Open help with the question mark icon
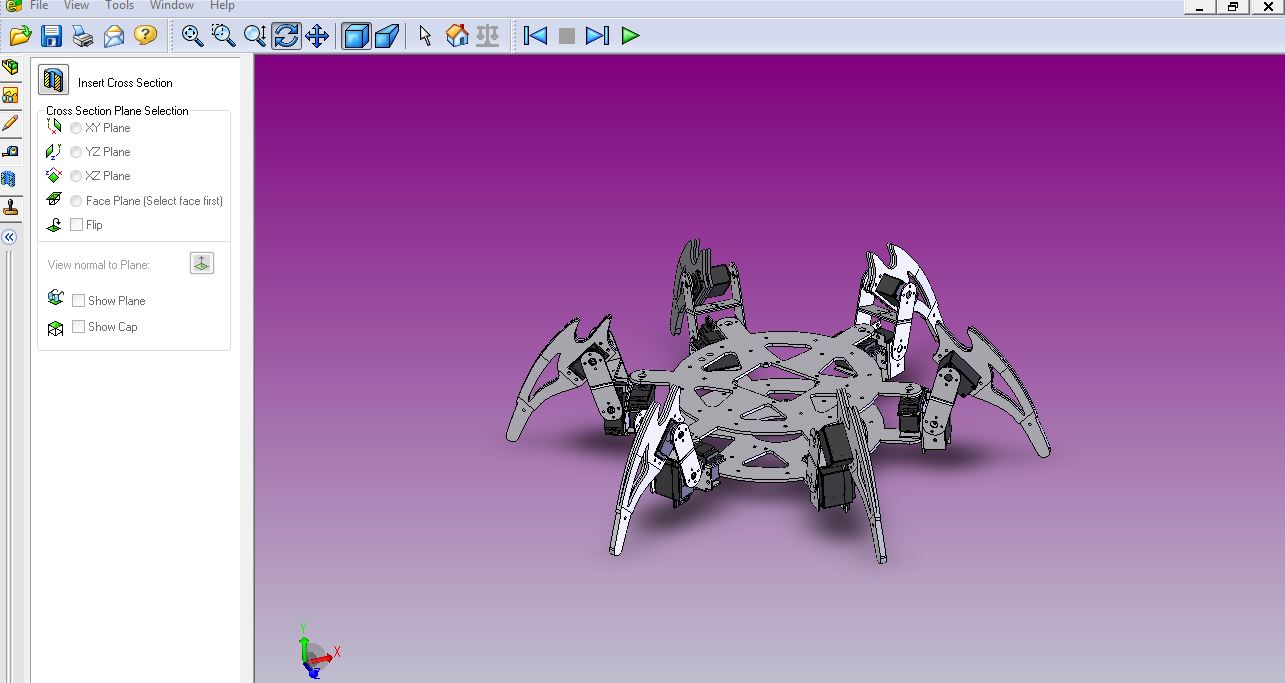 pos(145,36)
